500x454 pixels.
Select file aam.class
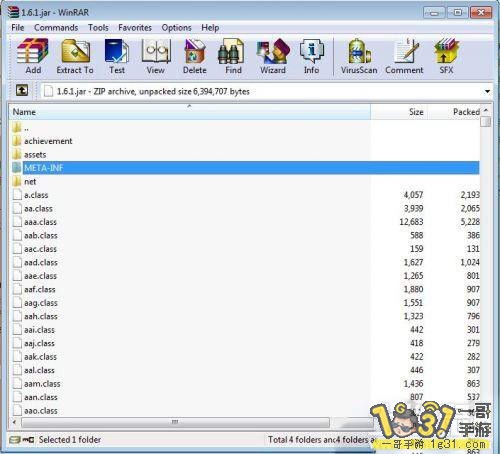click(37, 384)
